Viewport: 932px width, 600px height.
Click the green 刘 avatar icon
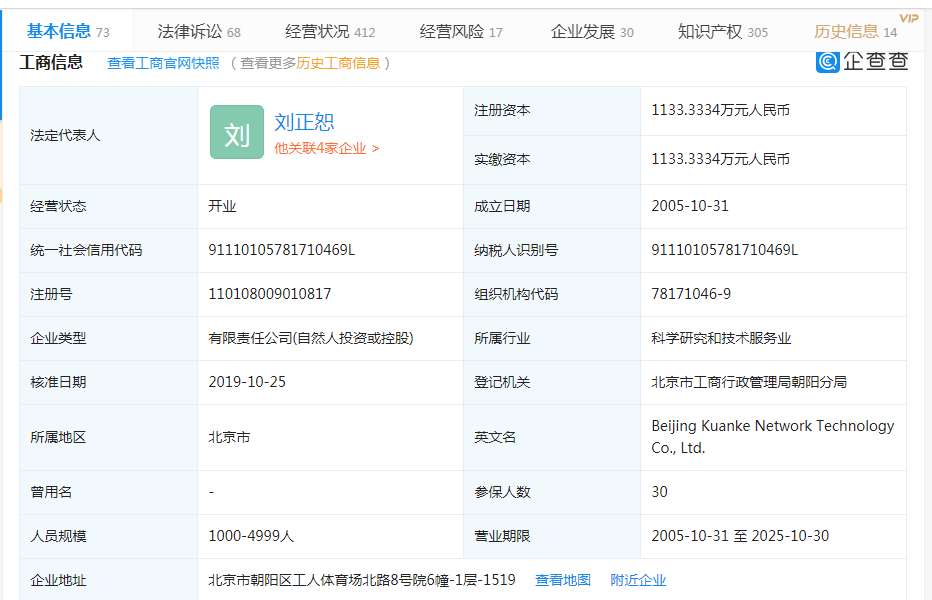tap(237, 132)
